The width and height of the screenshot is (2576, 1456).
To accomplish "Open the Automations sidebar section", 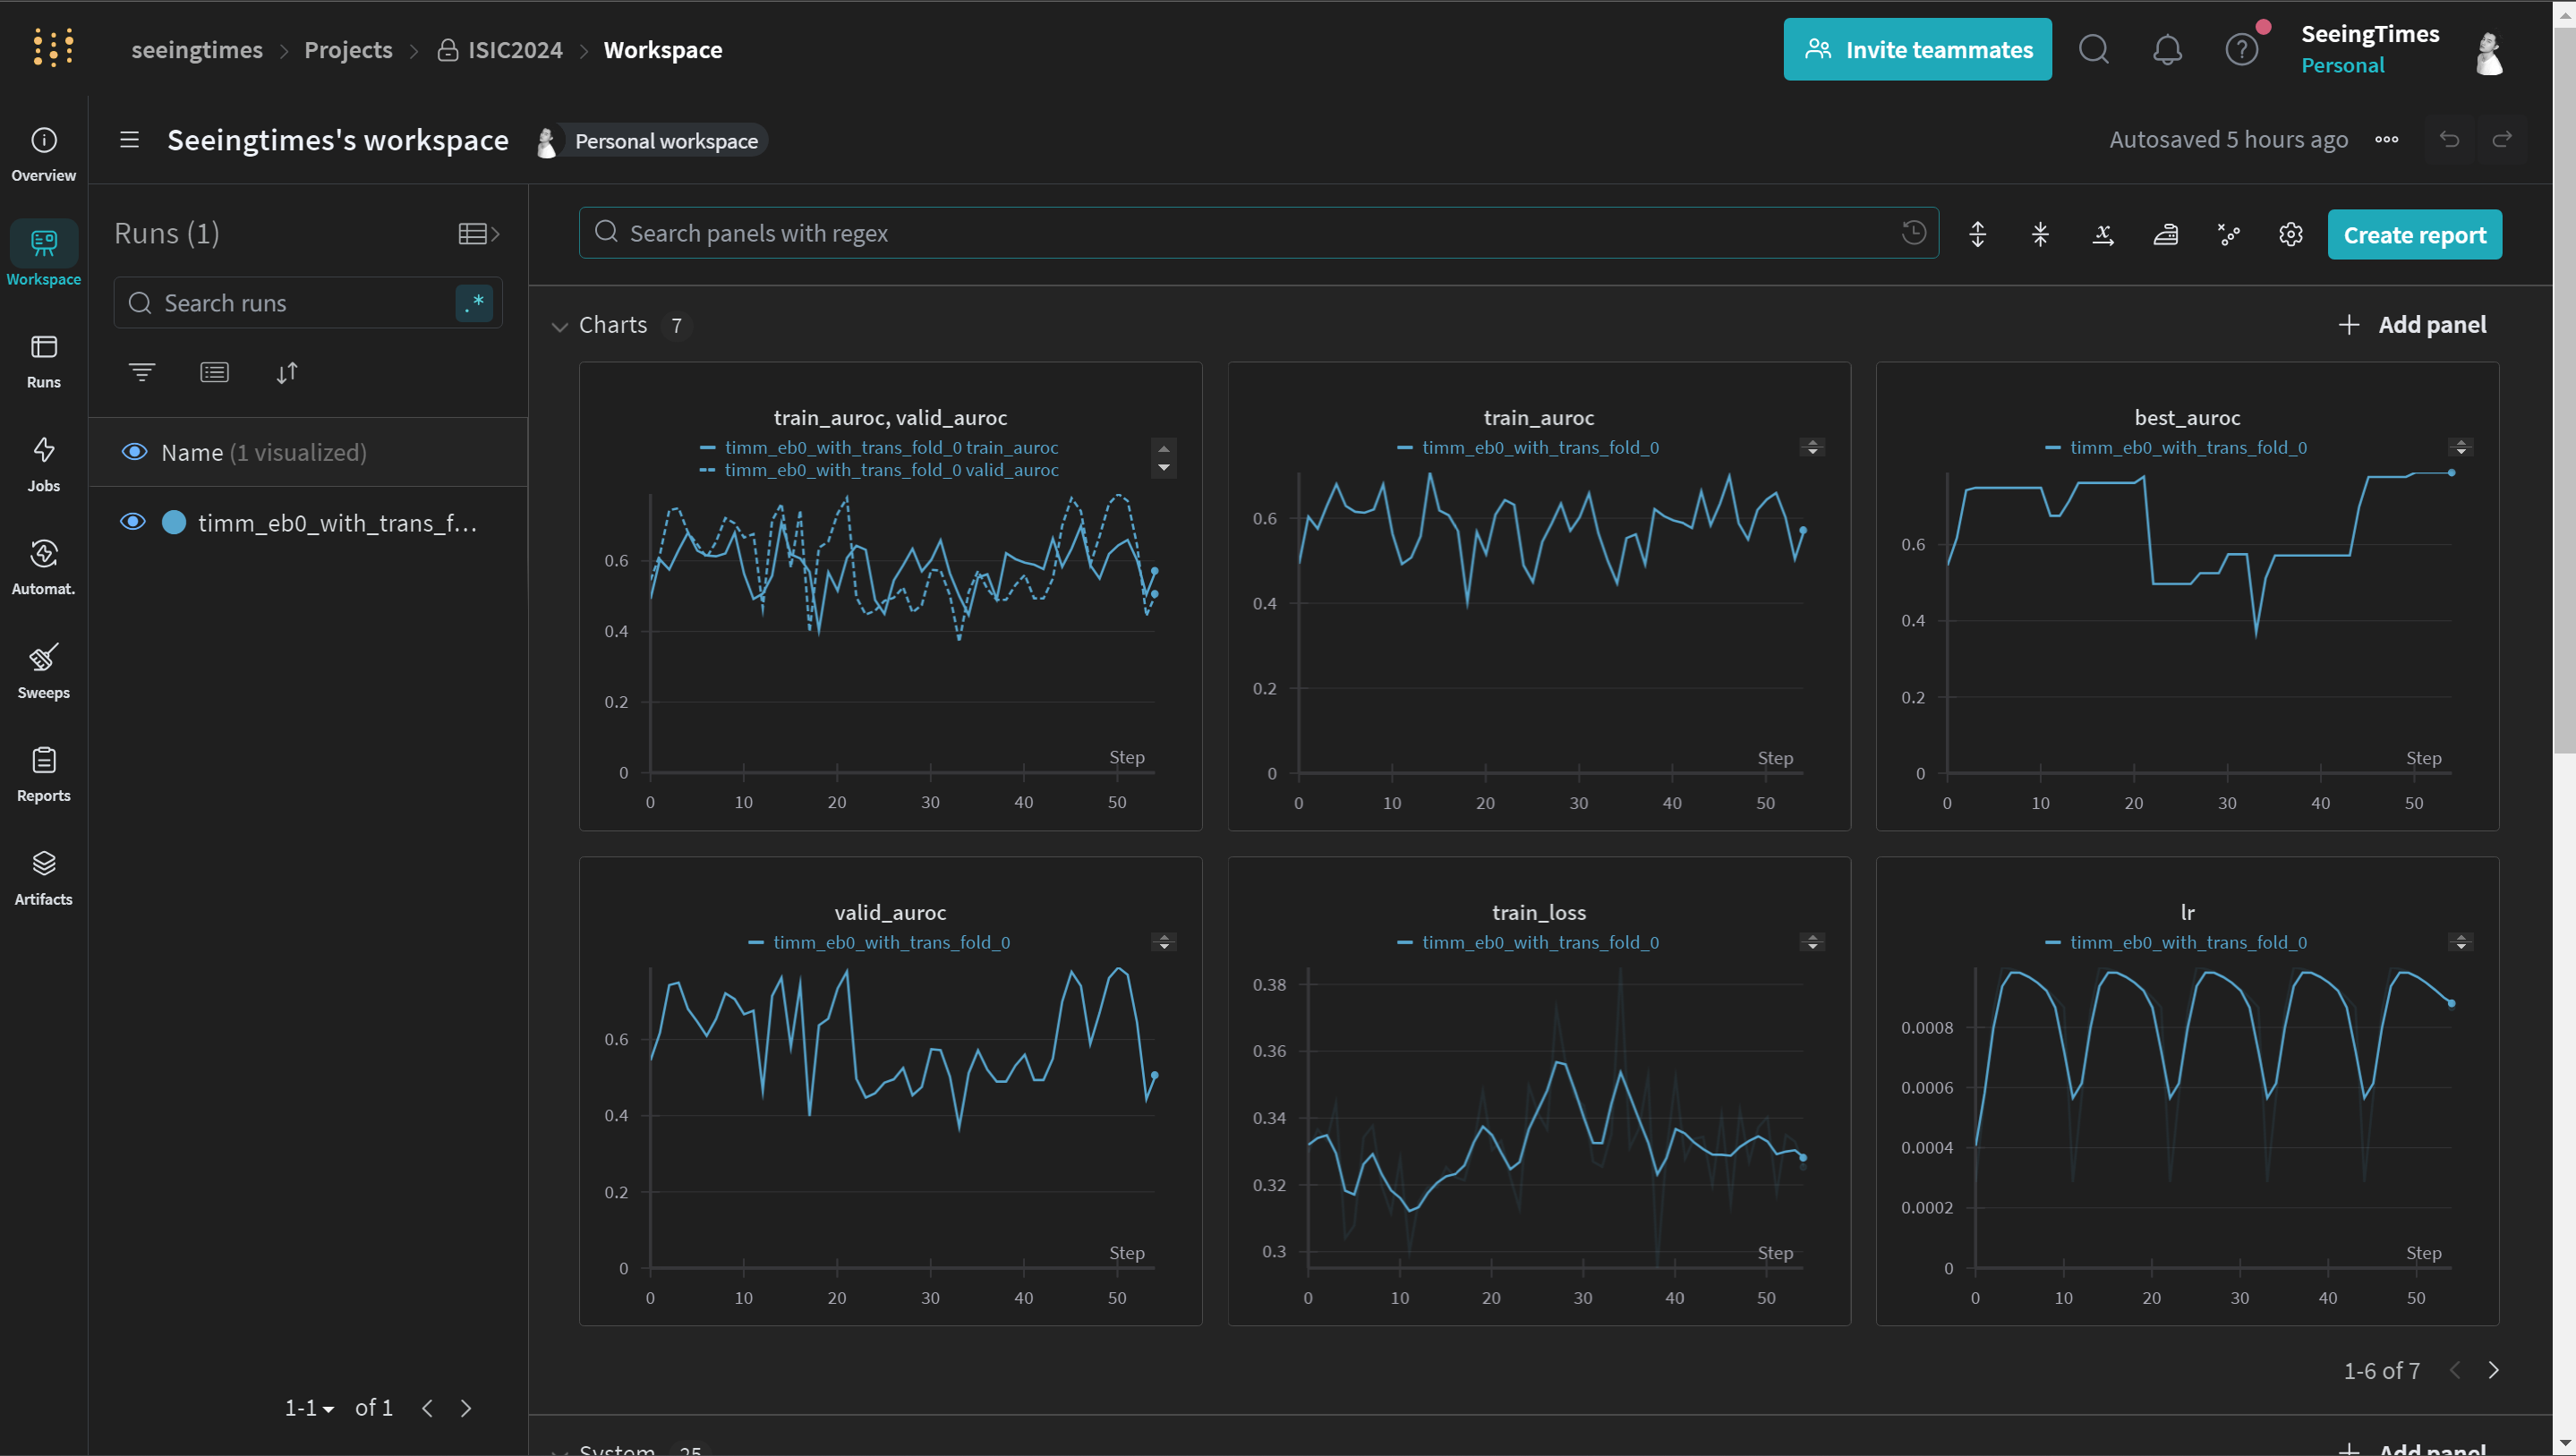I will pos(43,568).
